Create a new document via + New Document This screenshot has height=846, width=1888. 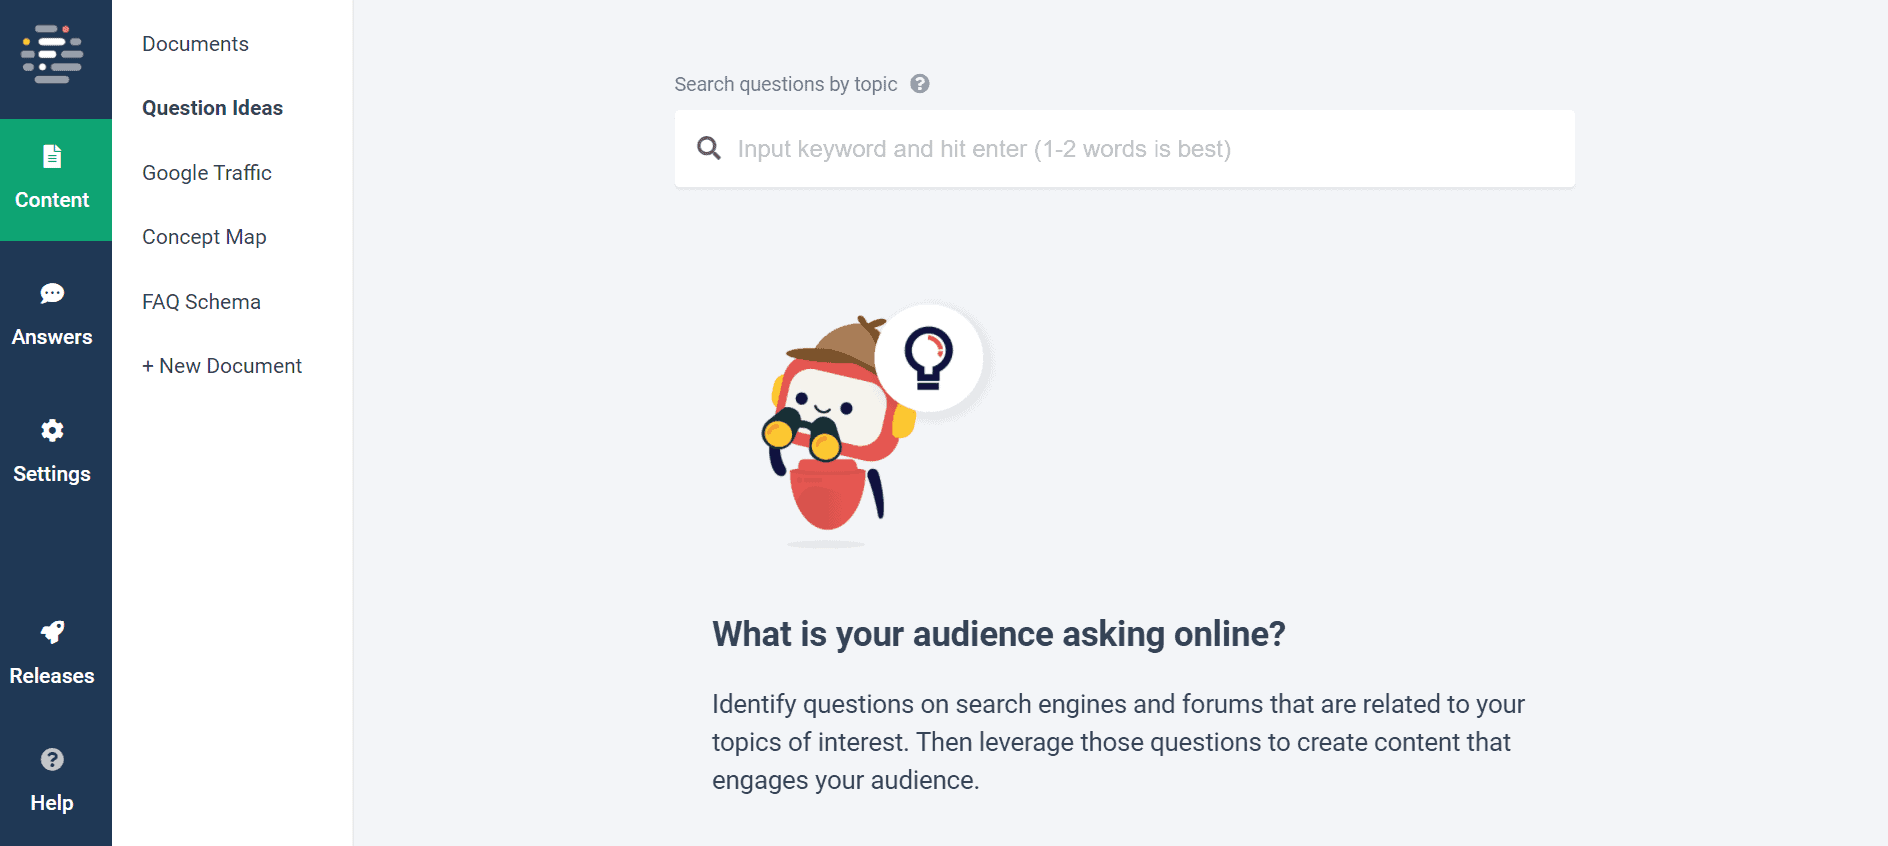[x=221, y=366]
